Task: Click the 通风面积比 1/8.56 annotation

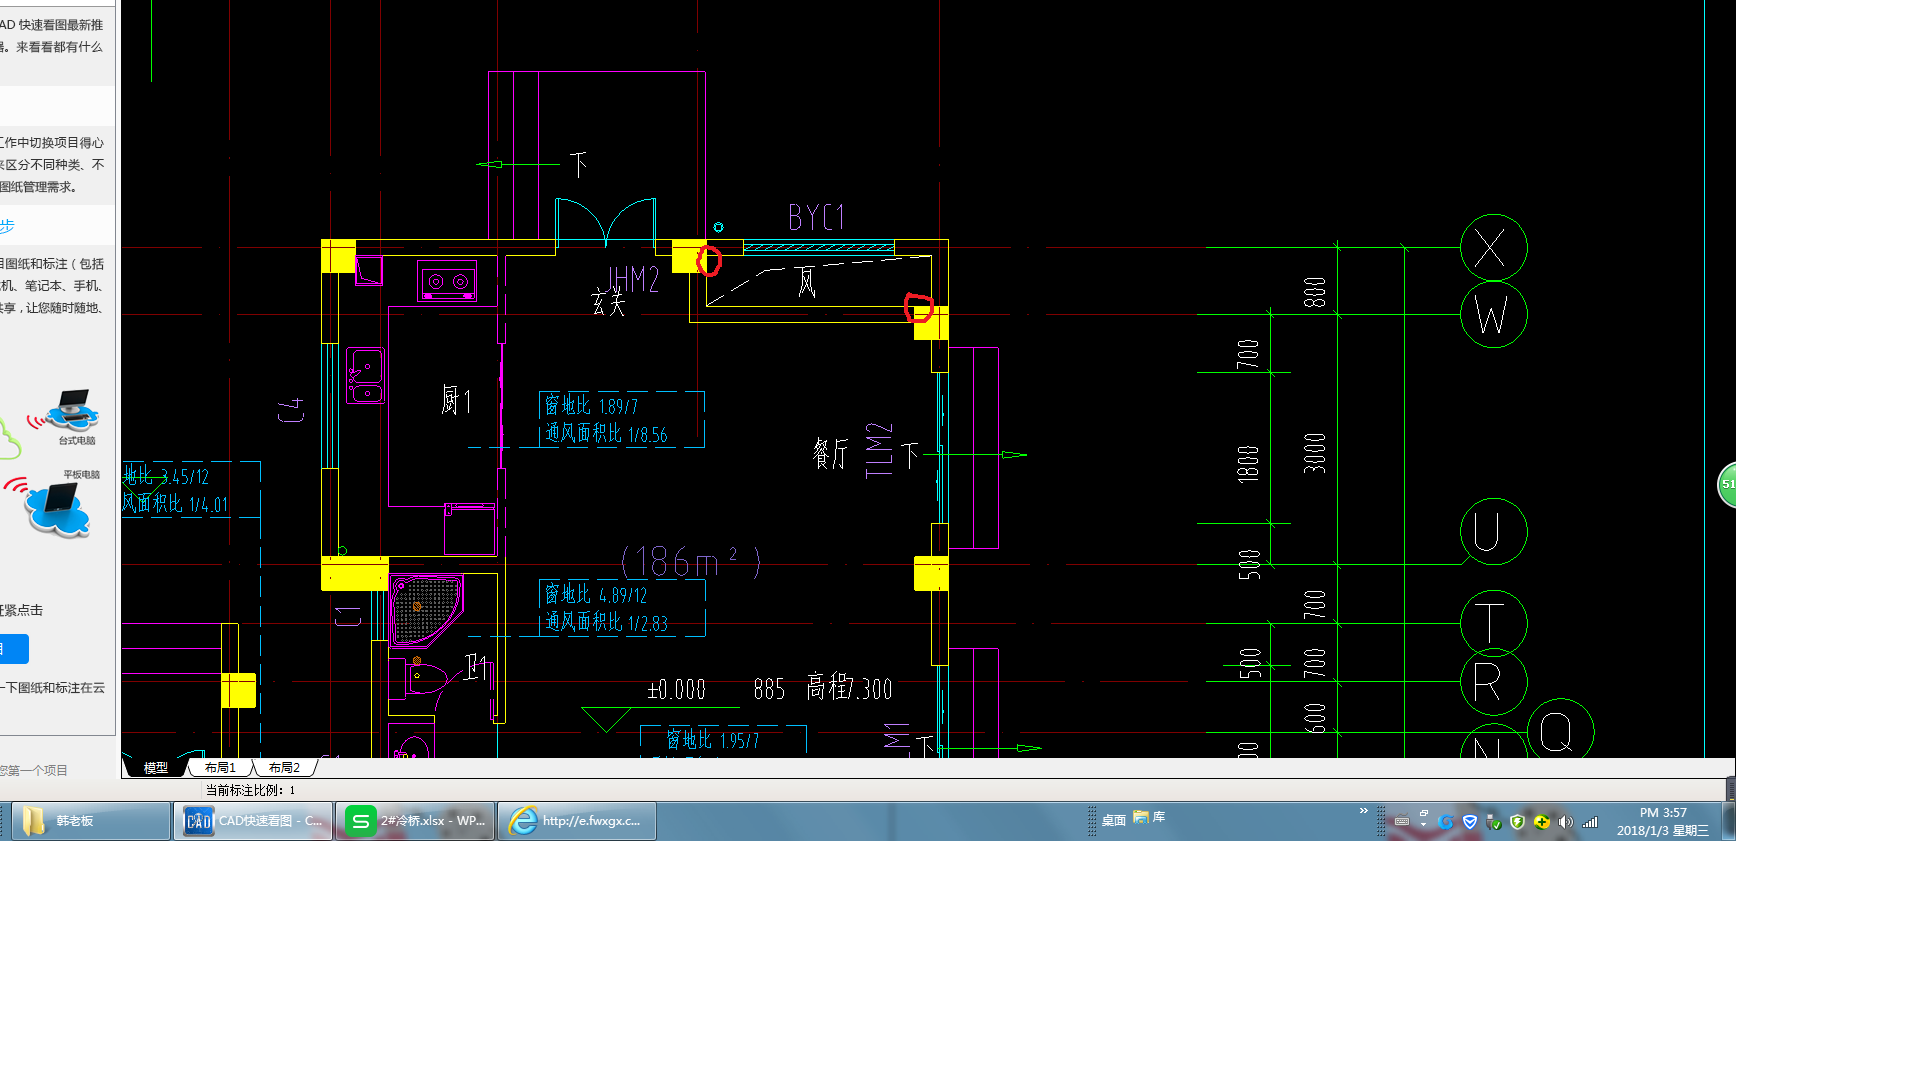Action: [x=606, y=433]
